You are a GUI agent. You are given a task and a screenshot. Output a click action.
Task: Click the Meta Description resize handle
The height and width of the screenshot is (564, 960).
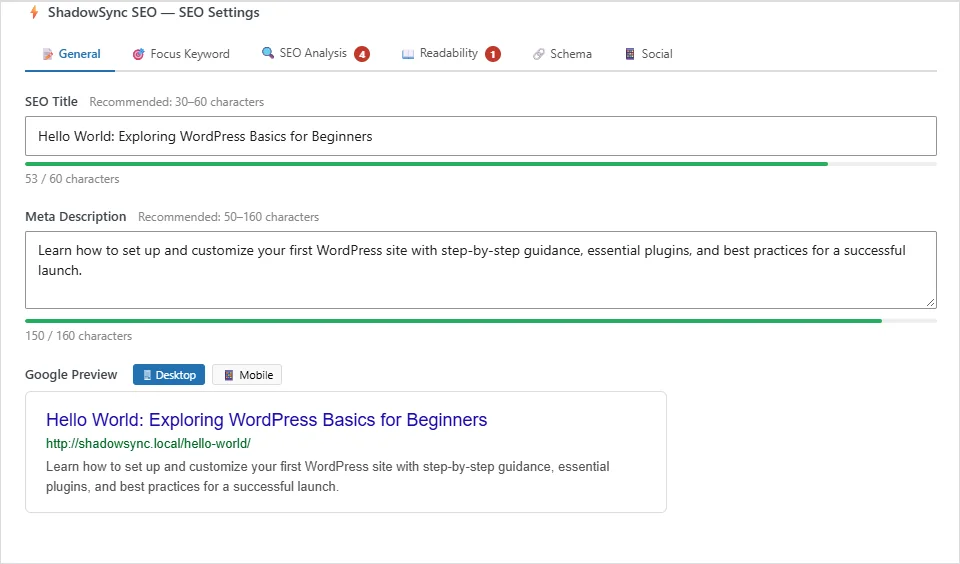pos(931,303)
